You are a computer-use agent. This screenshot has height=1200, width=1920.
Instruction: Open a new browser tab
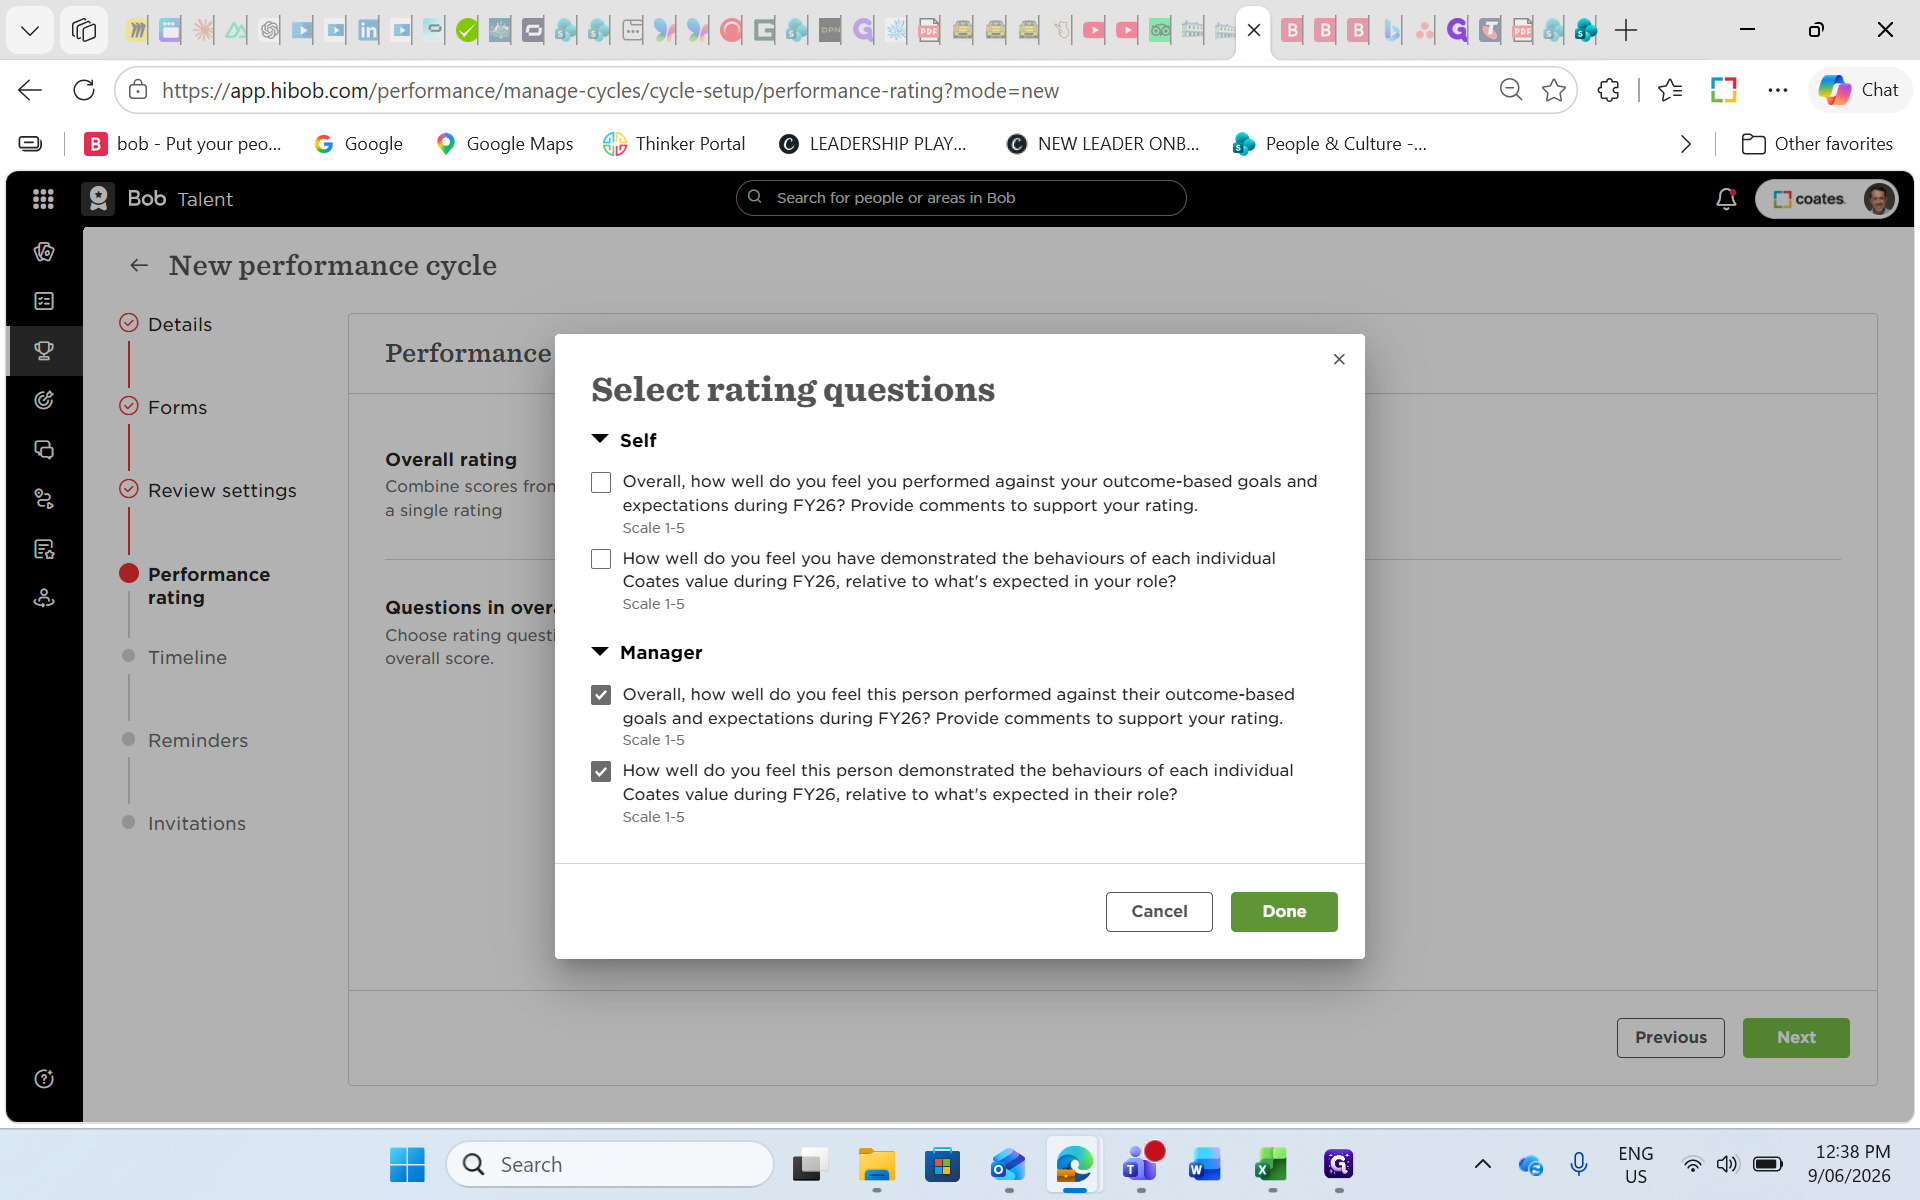tap(1626, 30)
